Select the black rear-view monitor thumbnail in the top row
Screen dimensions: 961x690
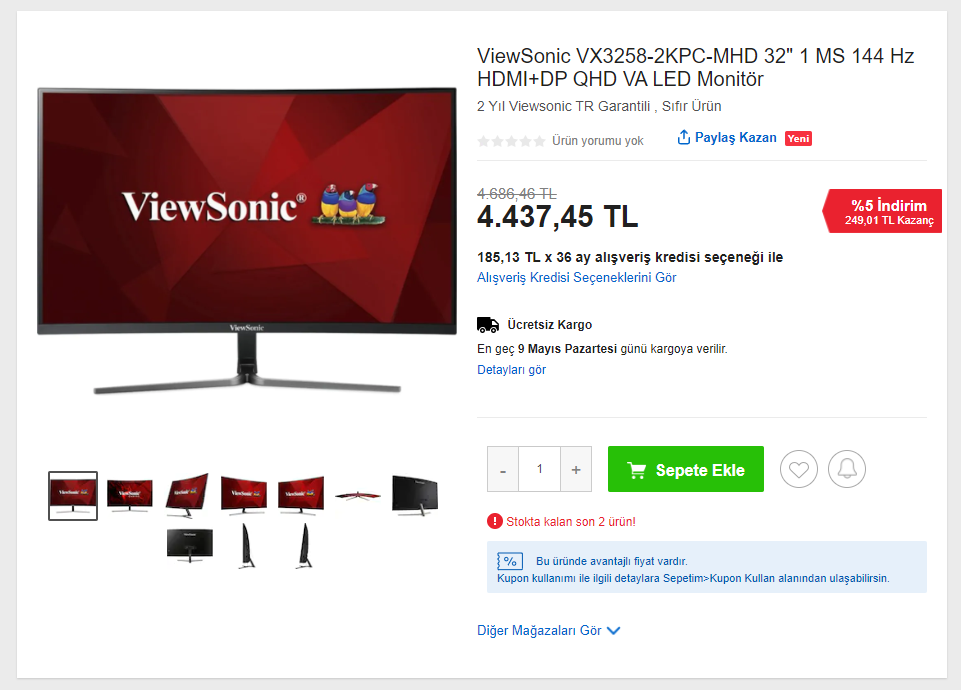pos(416,495)
